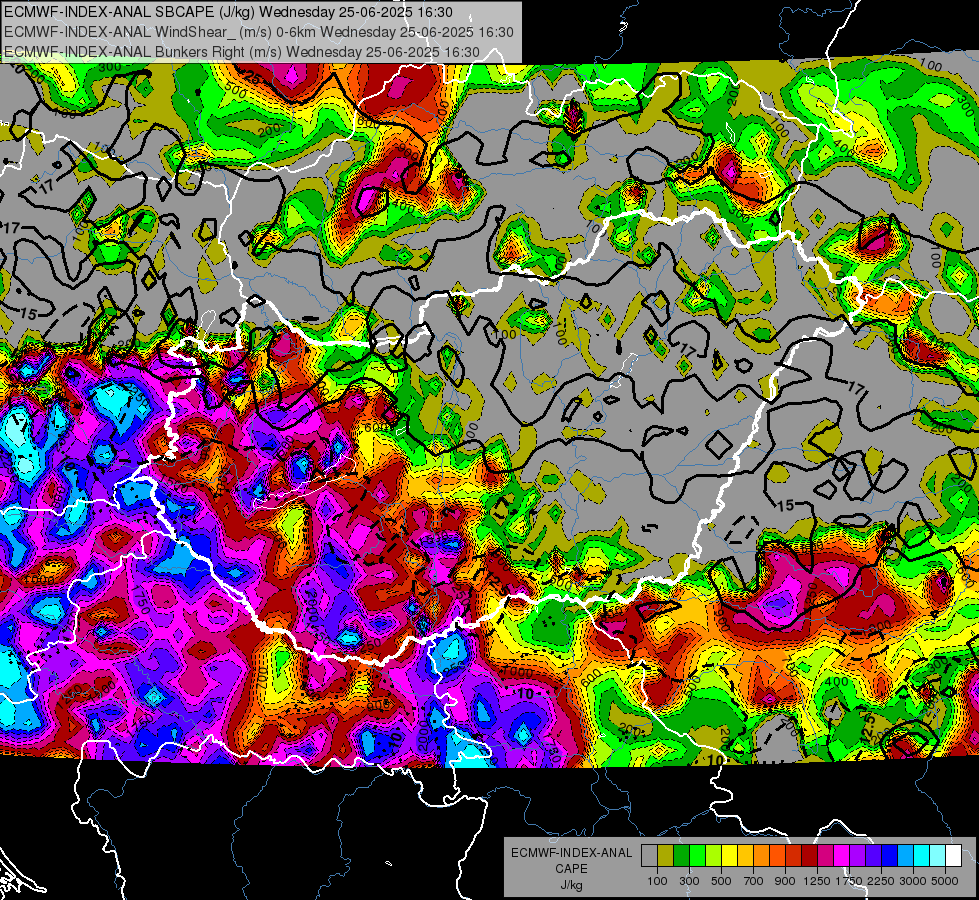Click the J/kg unit label in the legend
Image resolution: width=979 pixels, height=900 pixels.
point(571,884)
